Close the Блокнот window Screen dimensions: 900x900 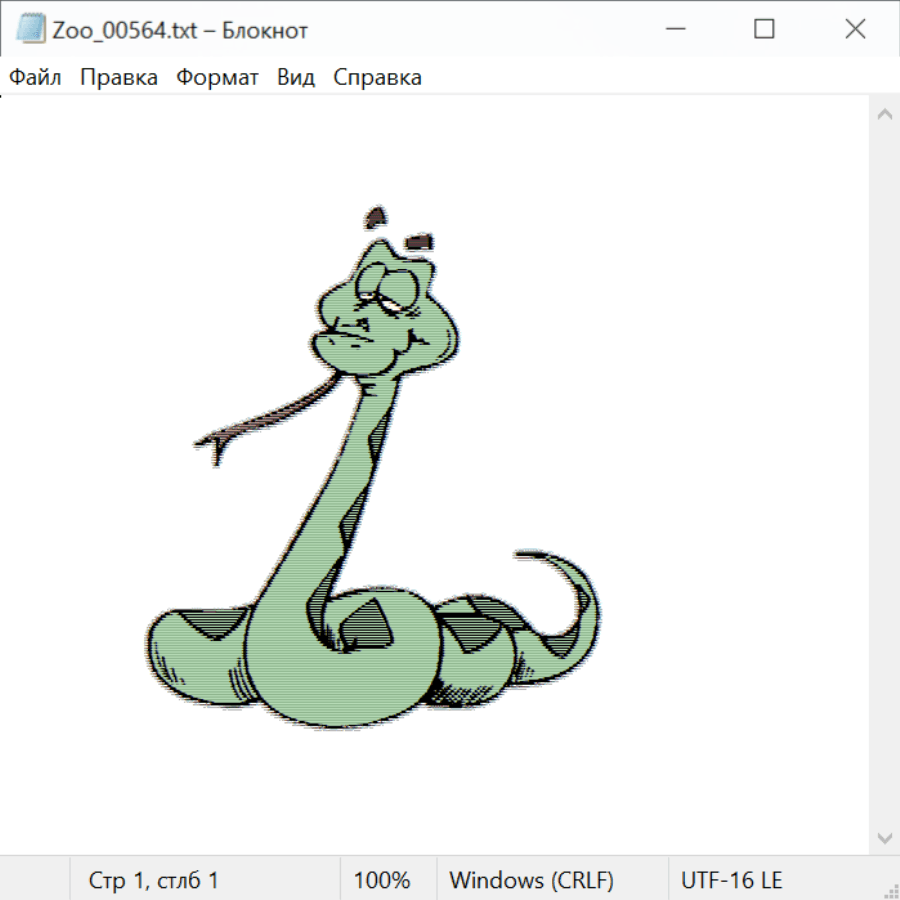tap(855, 30)
